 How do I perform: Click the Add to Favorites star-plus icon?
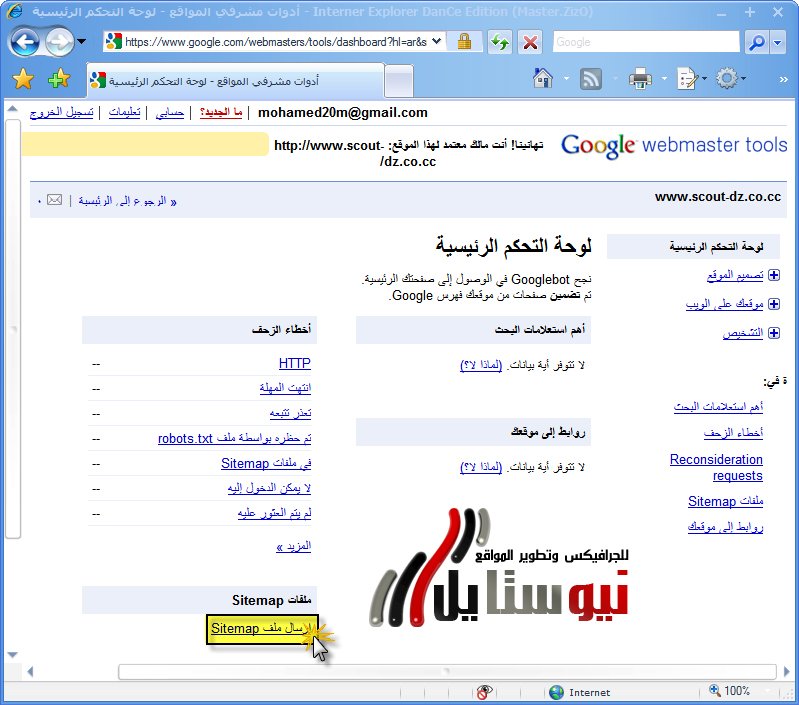tap(59, 79)
